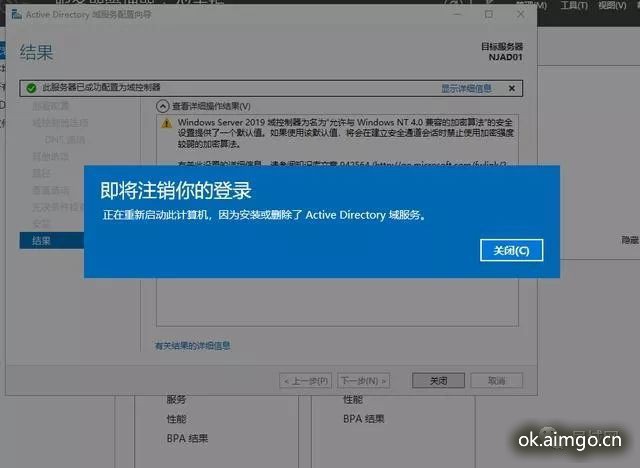This screenshot has width=640, height=468.
Task: Open the 视图(V) menu
Action: [612, 5]
